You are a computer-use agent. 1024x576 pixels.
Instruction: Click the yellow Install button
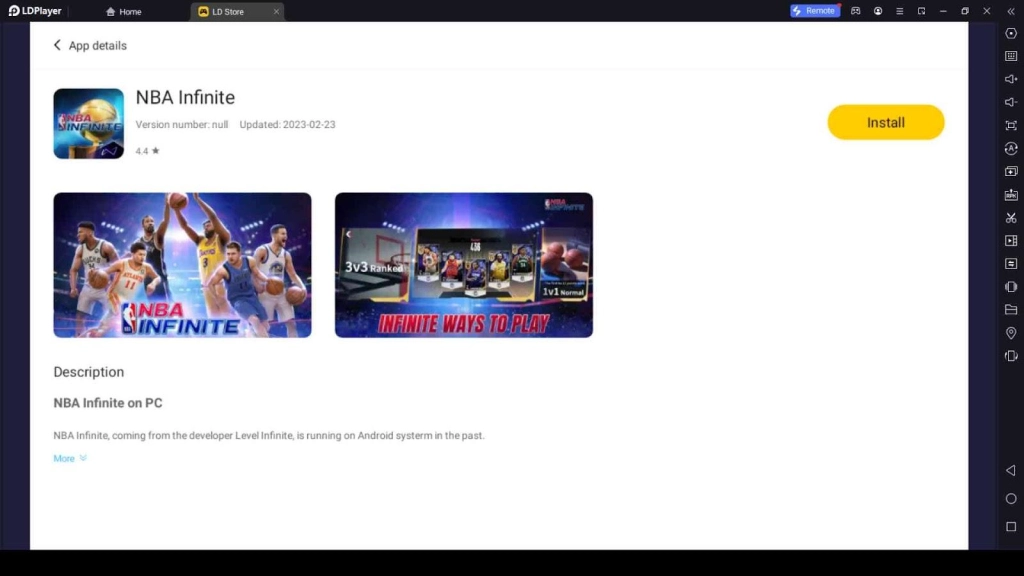coord(885,122)
